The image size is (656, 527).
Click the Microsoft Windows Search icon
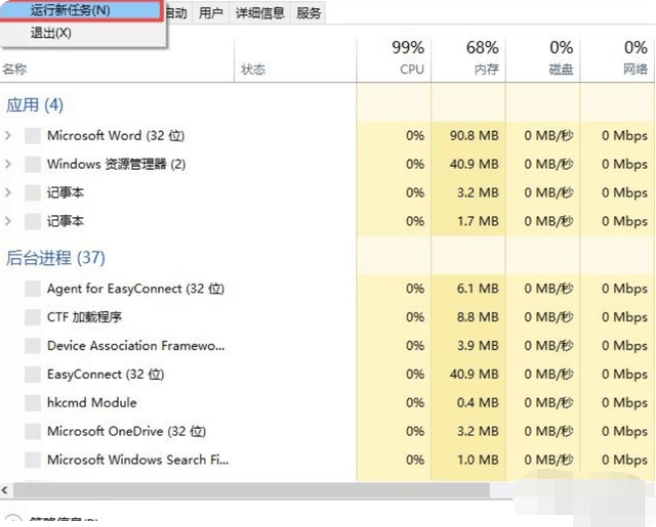tap(33, 460)
